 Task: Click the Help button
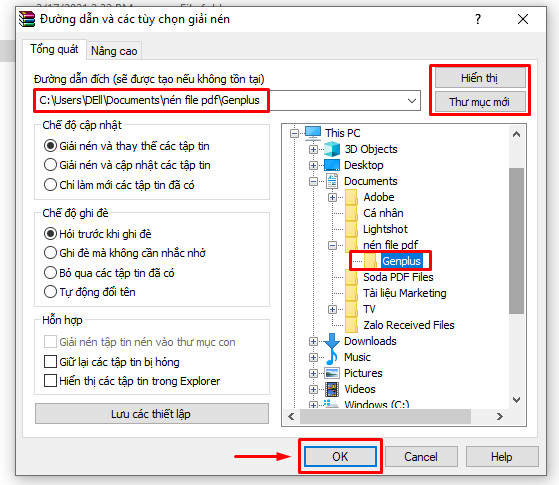(x=502, y=456)
